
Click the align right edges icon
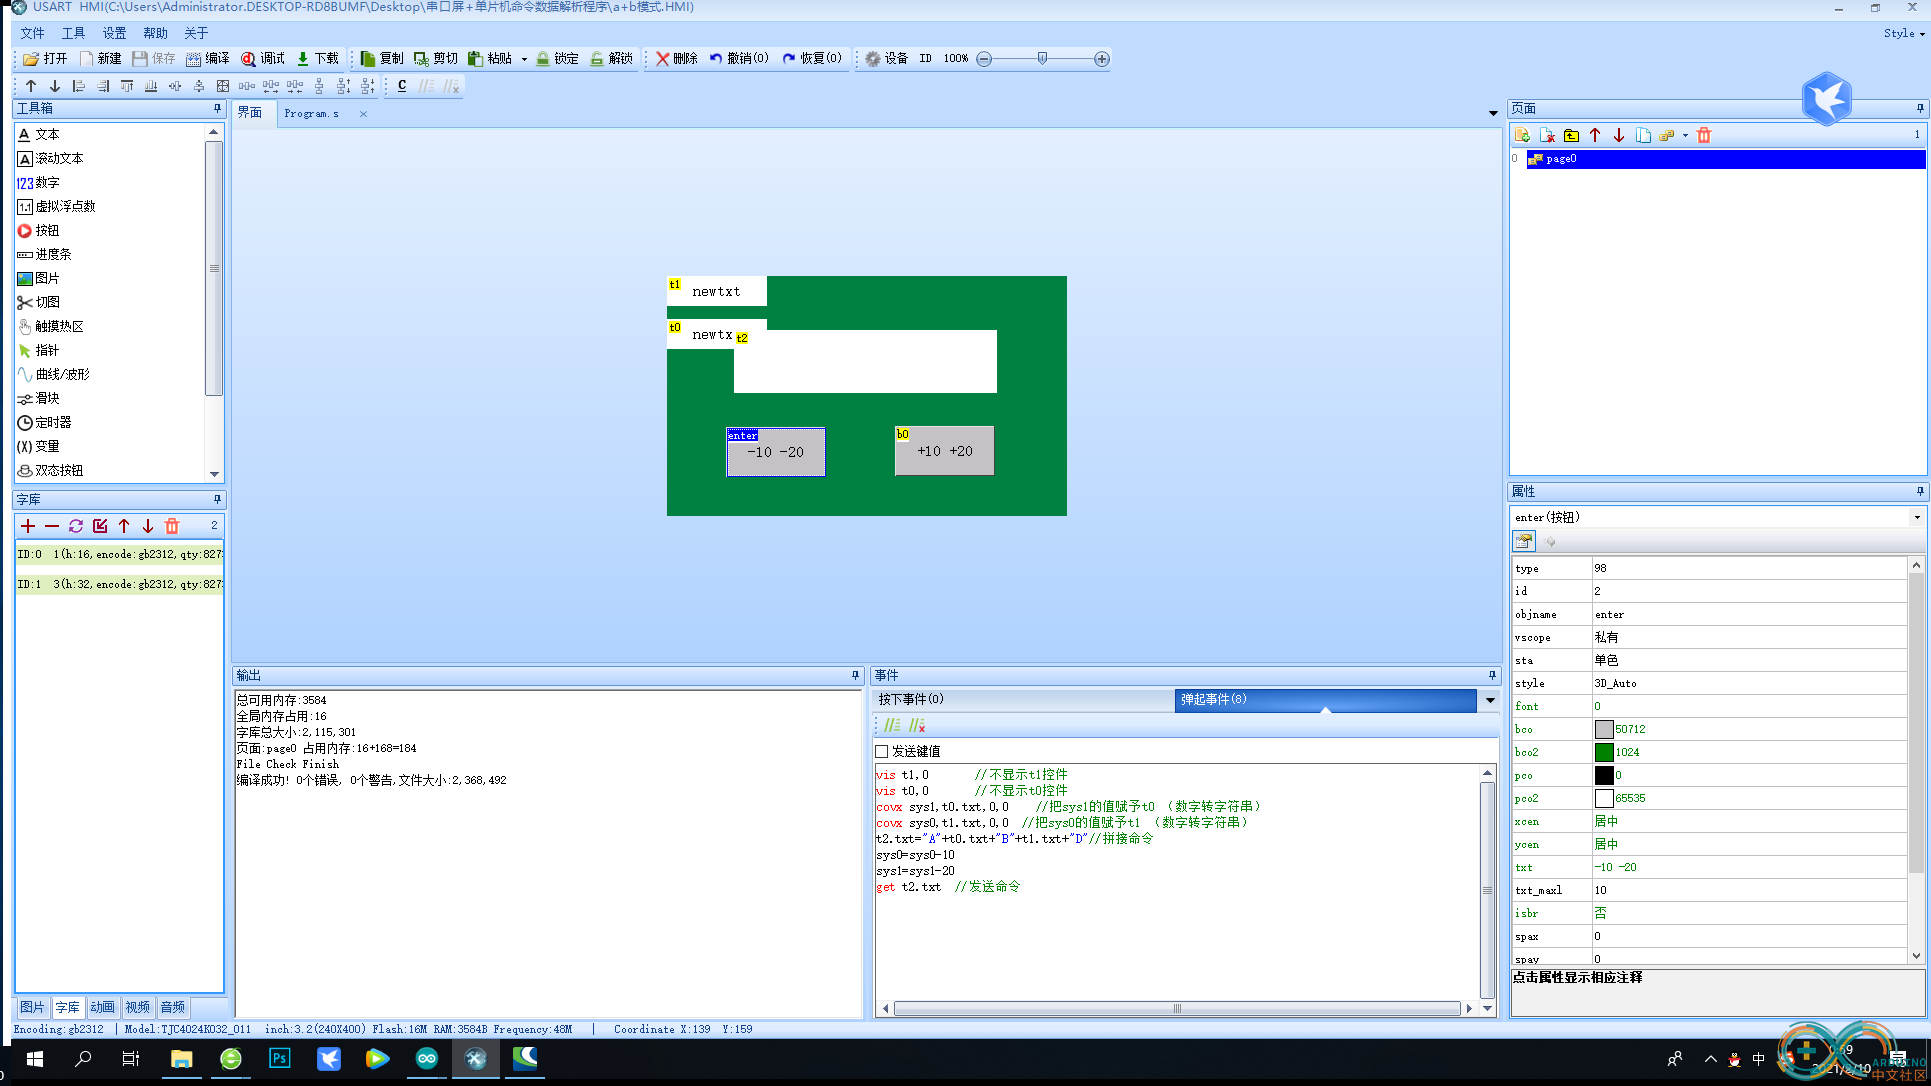pyautogui.click(x=103, y=86)
